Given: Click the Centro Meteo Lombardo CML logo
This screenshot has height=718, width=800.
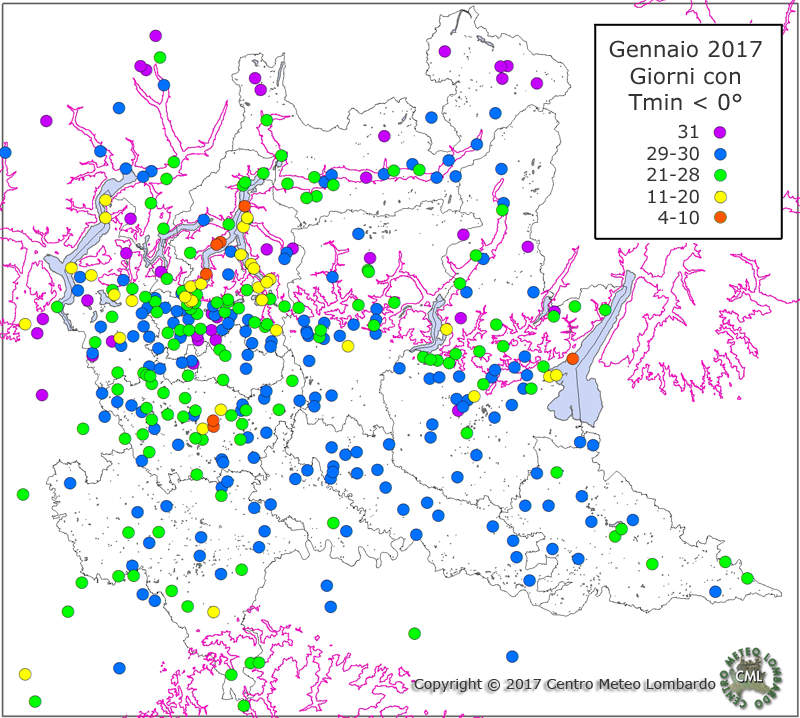Looking at the screenshot, I should pos(749,678).
